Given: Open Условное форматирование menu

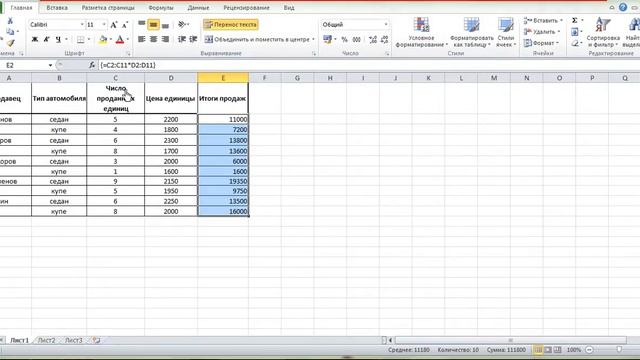Looking at the screenshot, I should tap(422, 33).
